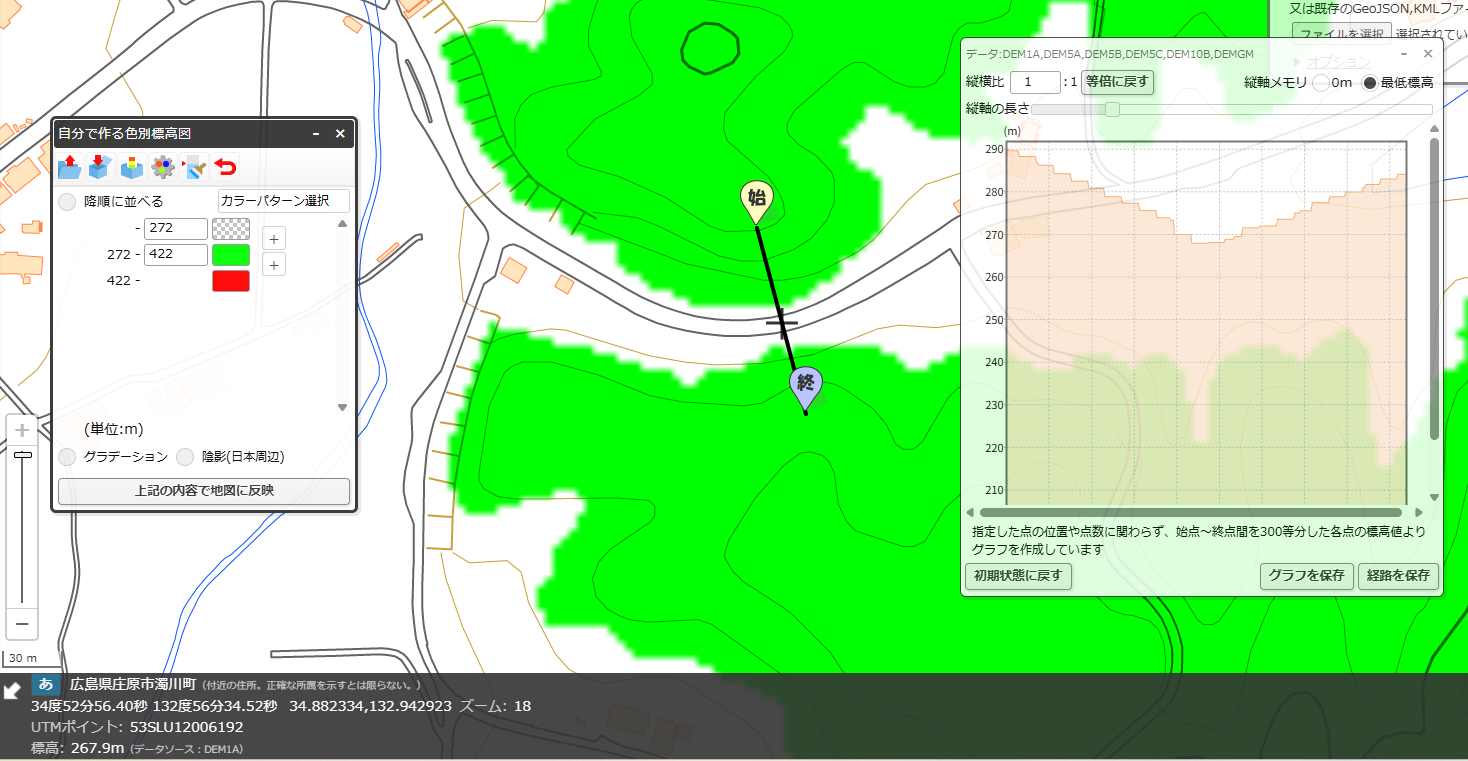Toggle 降順に並べる descending order option
The image size is (1468, 761).
67,201
